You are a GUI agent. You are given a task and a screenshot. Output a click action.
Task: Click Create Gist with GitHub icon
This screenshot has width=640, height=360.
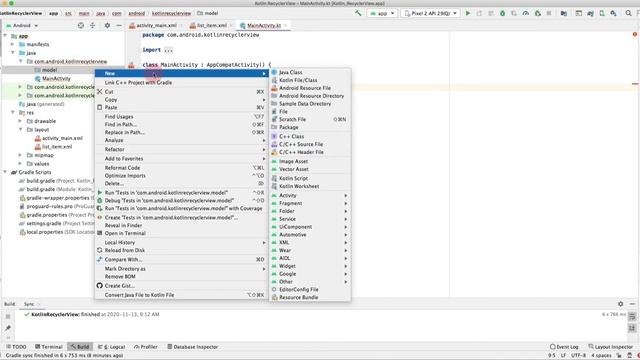click(182, 286)
